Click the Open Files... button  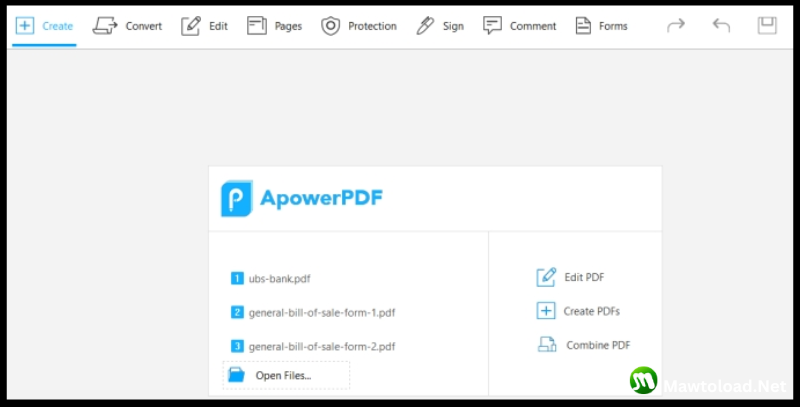click(x=286, y=375)
